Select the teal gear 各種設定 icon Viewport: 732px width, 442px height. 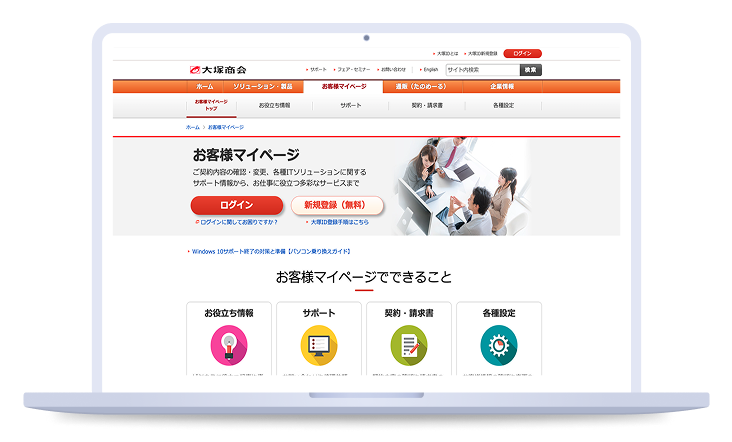[x=498, y=345]
